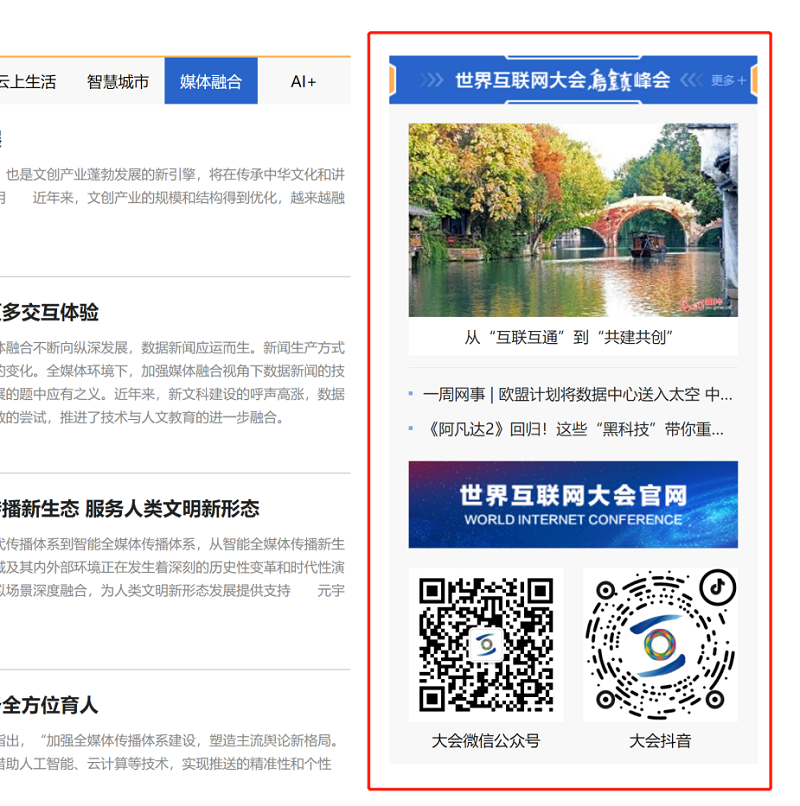Open the 世界互联网大会乌镇峰会 header title
This screenshot has height=806, width=800.
pyautogui.click(x=562, y=80)
